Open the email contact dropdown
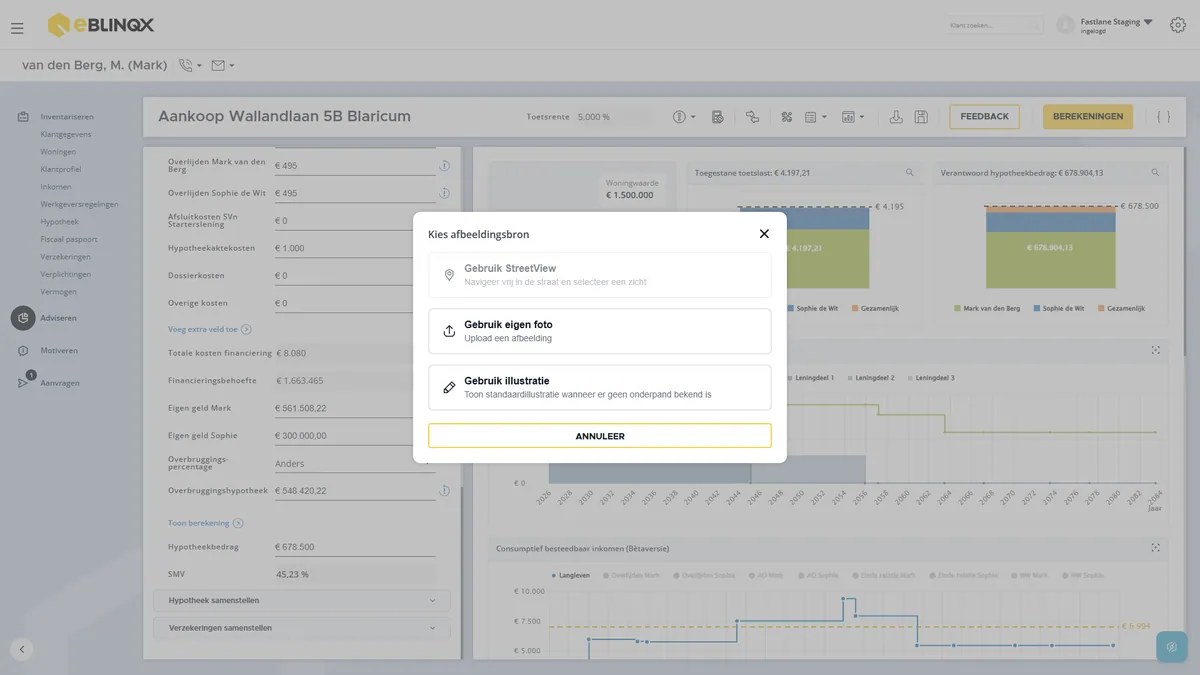This screenshot has width=1200, height=675. click(222, 66)
